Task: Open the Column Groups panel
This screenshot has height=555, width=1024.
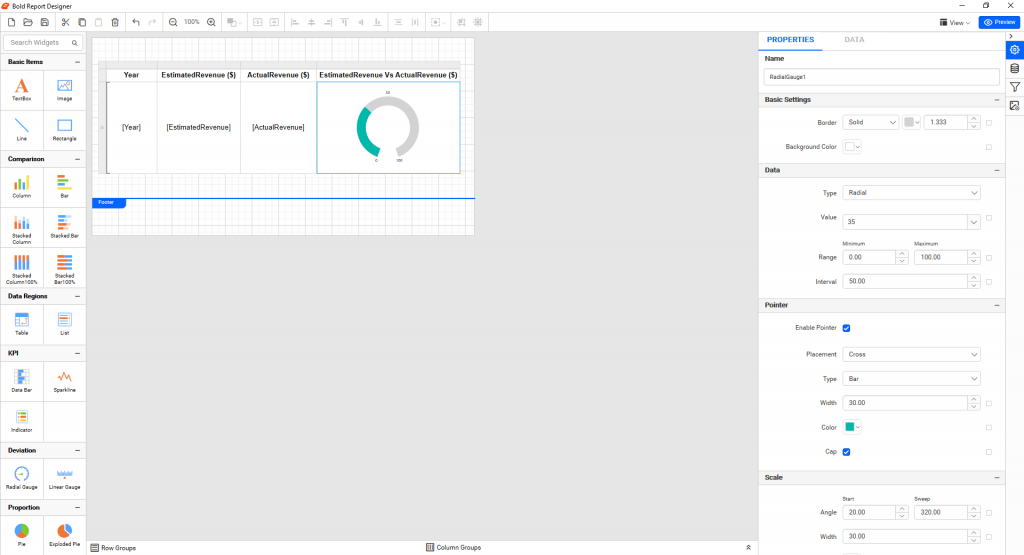Action: pyautogui.click(x=453, y=547)
